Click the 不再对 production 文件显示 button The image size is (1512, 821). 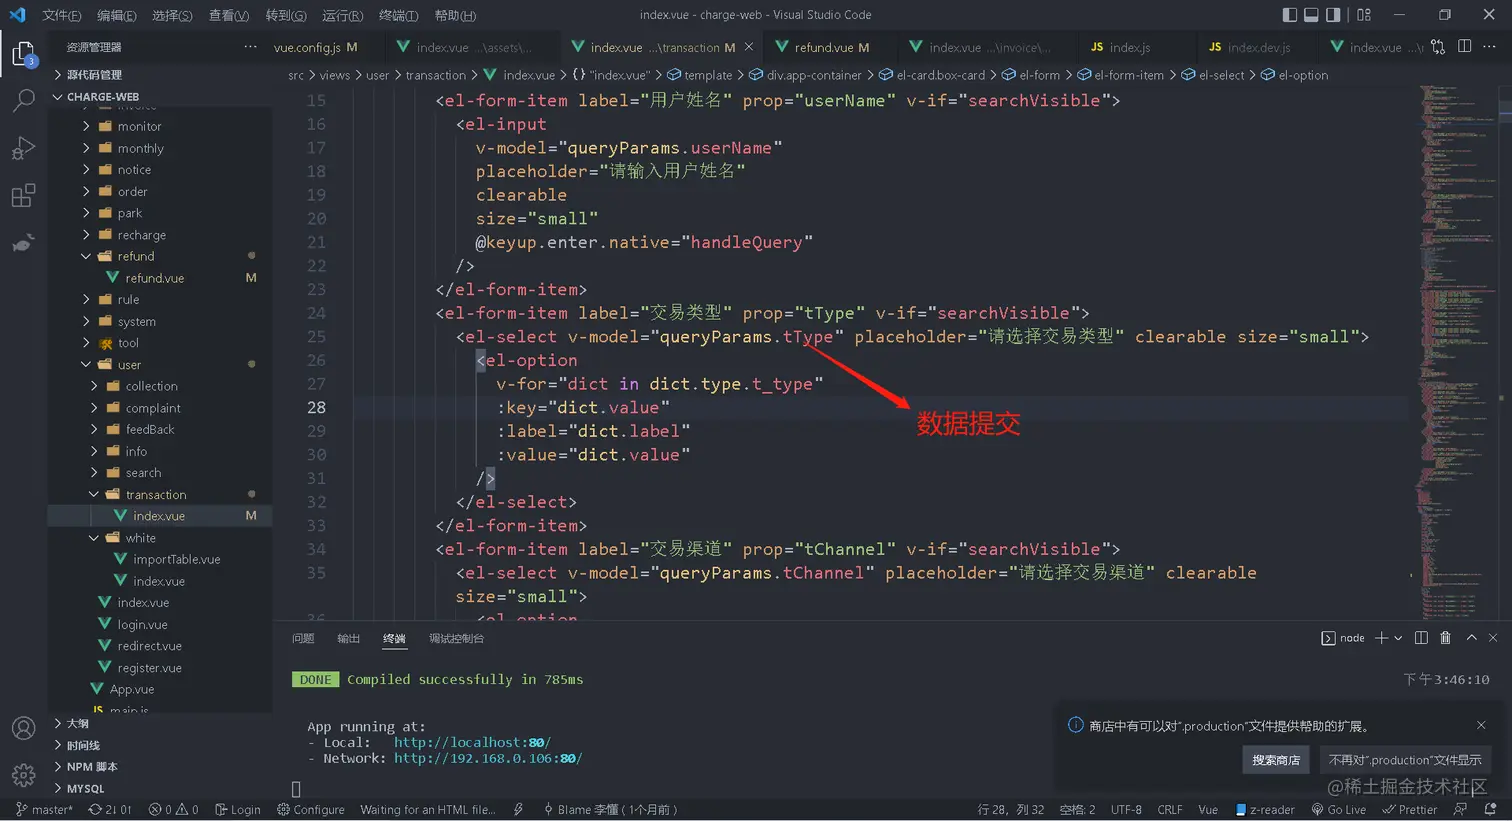click(1405, 760)
